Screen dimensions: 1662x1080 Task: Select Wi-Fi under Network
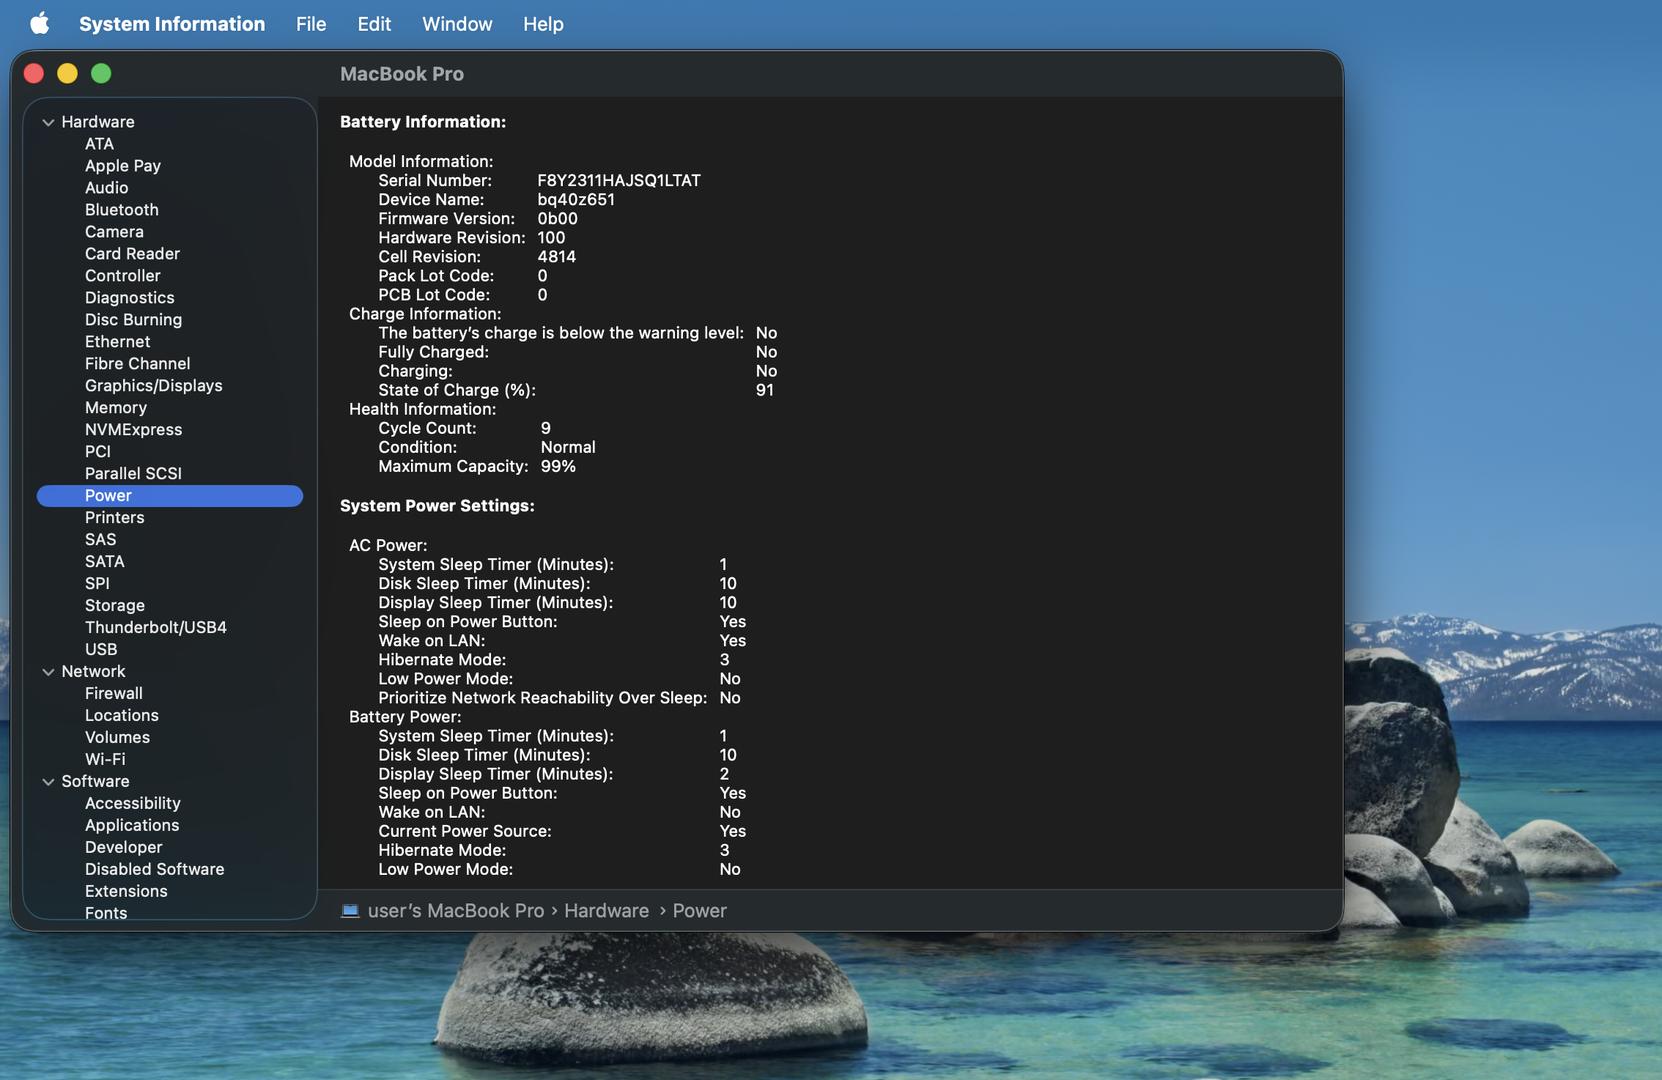click(105, 760)
